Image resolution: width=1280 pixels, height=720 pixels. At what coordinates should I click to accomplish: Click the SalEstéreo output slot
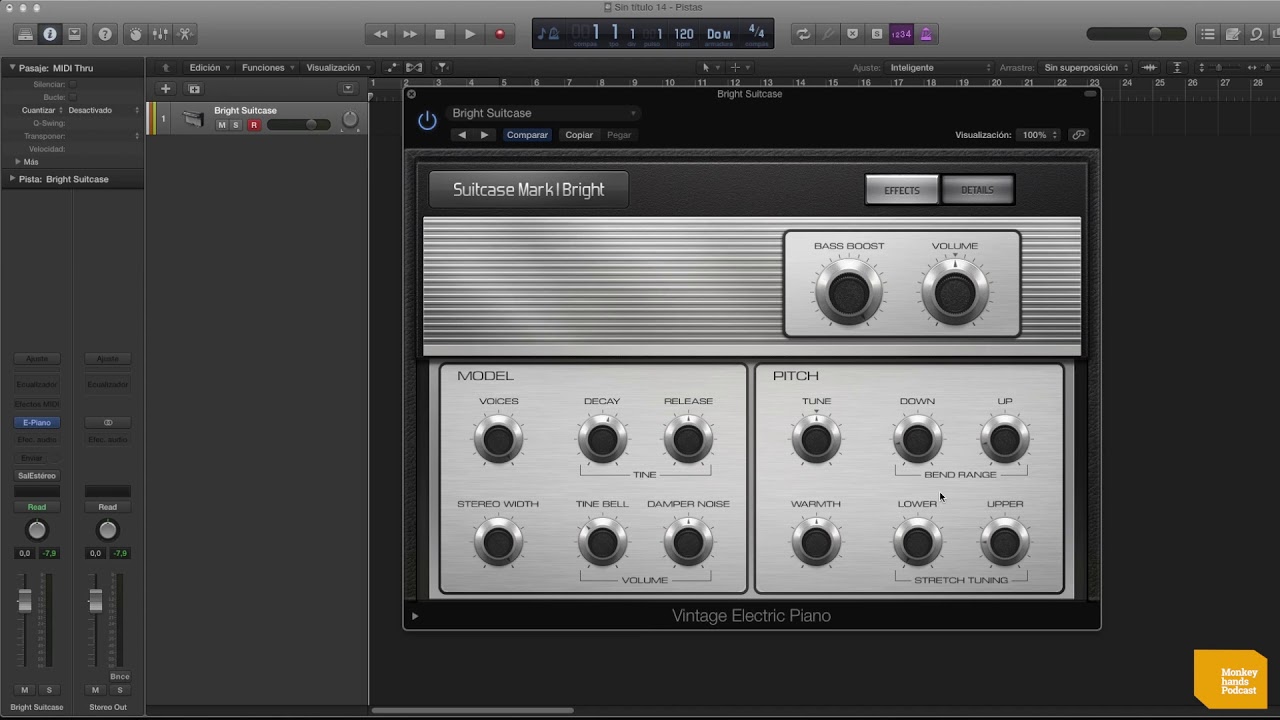click(x=37, y=476)
